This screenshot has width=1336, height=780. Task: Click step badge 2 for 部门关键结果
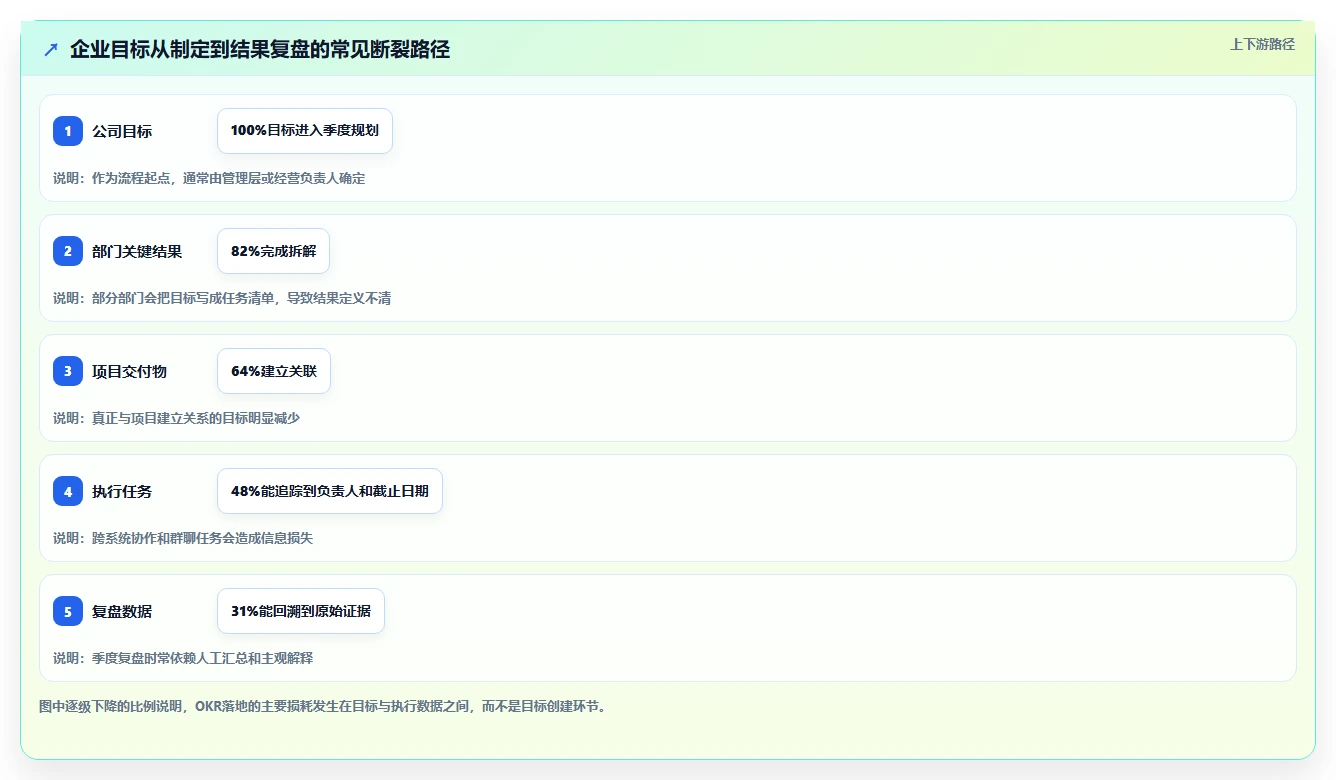coord(68,251)
